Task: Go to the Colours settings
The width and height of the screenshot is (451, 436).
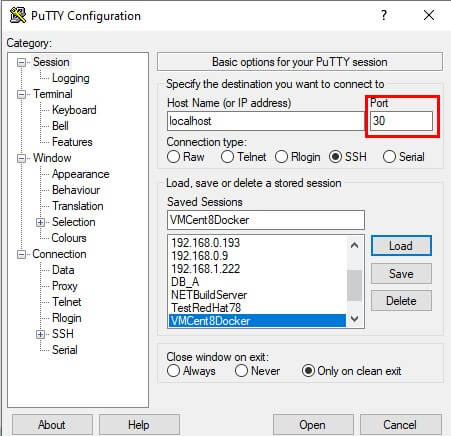Action: pos(69,238)
